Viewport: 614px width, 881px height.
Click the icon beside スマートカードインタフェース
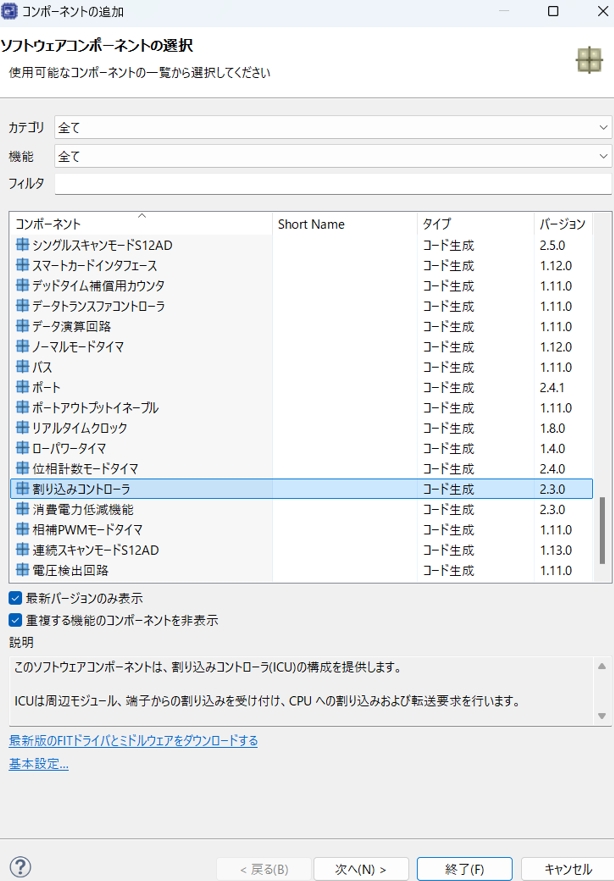click(x=23, y=266)
